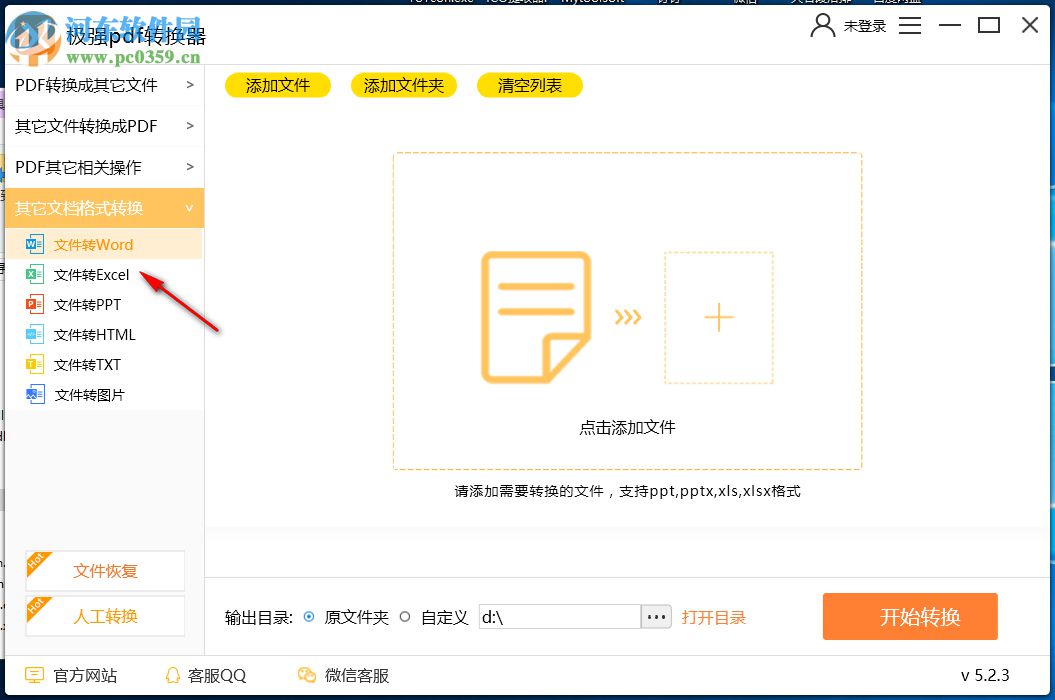This screenshot has height=700, width=1055.
Task: Select the 原文件夹 output radio button
Action: click(311, 617)
